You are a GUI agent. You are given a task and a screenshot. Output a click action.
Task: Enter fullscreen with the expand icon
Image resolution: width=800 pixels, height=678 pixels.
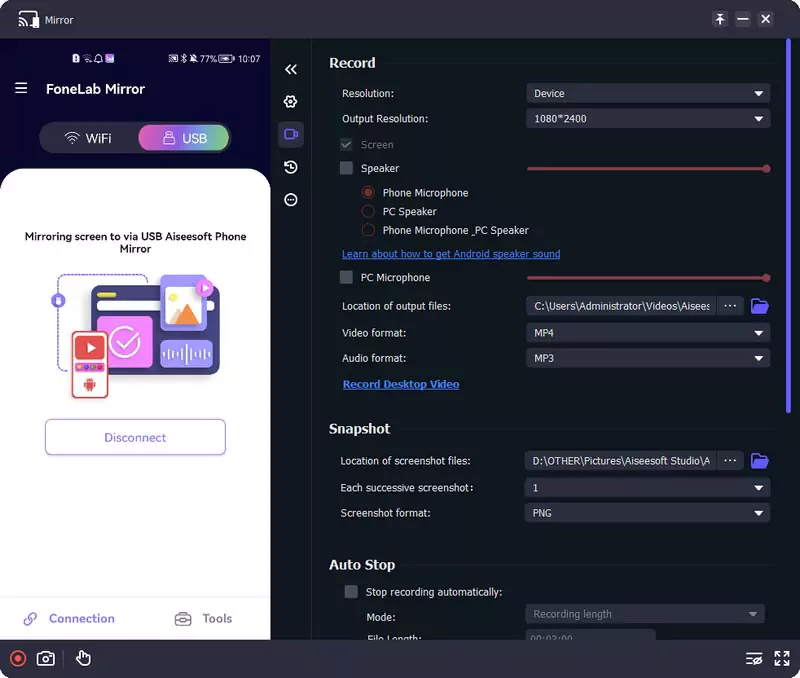[782, 658]
